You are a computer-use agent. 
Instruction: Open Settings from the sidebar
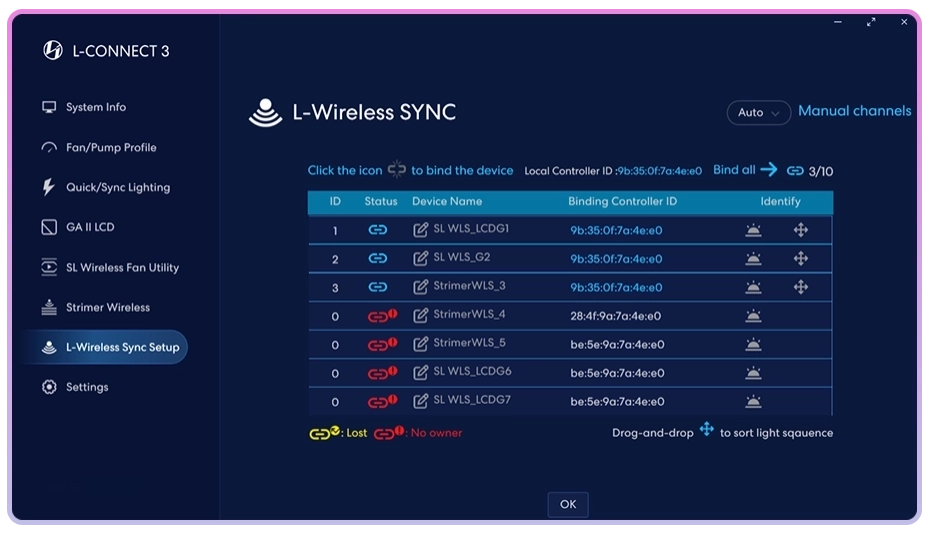(75, 387)
